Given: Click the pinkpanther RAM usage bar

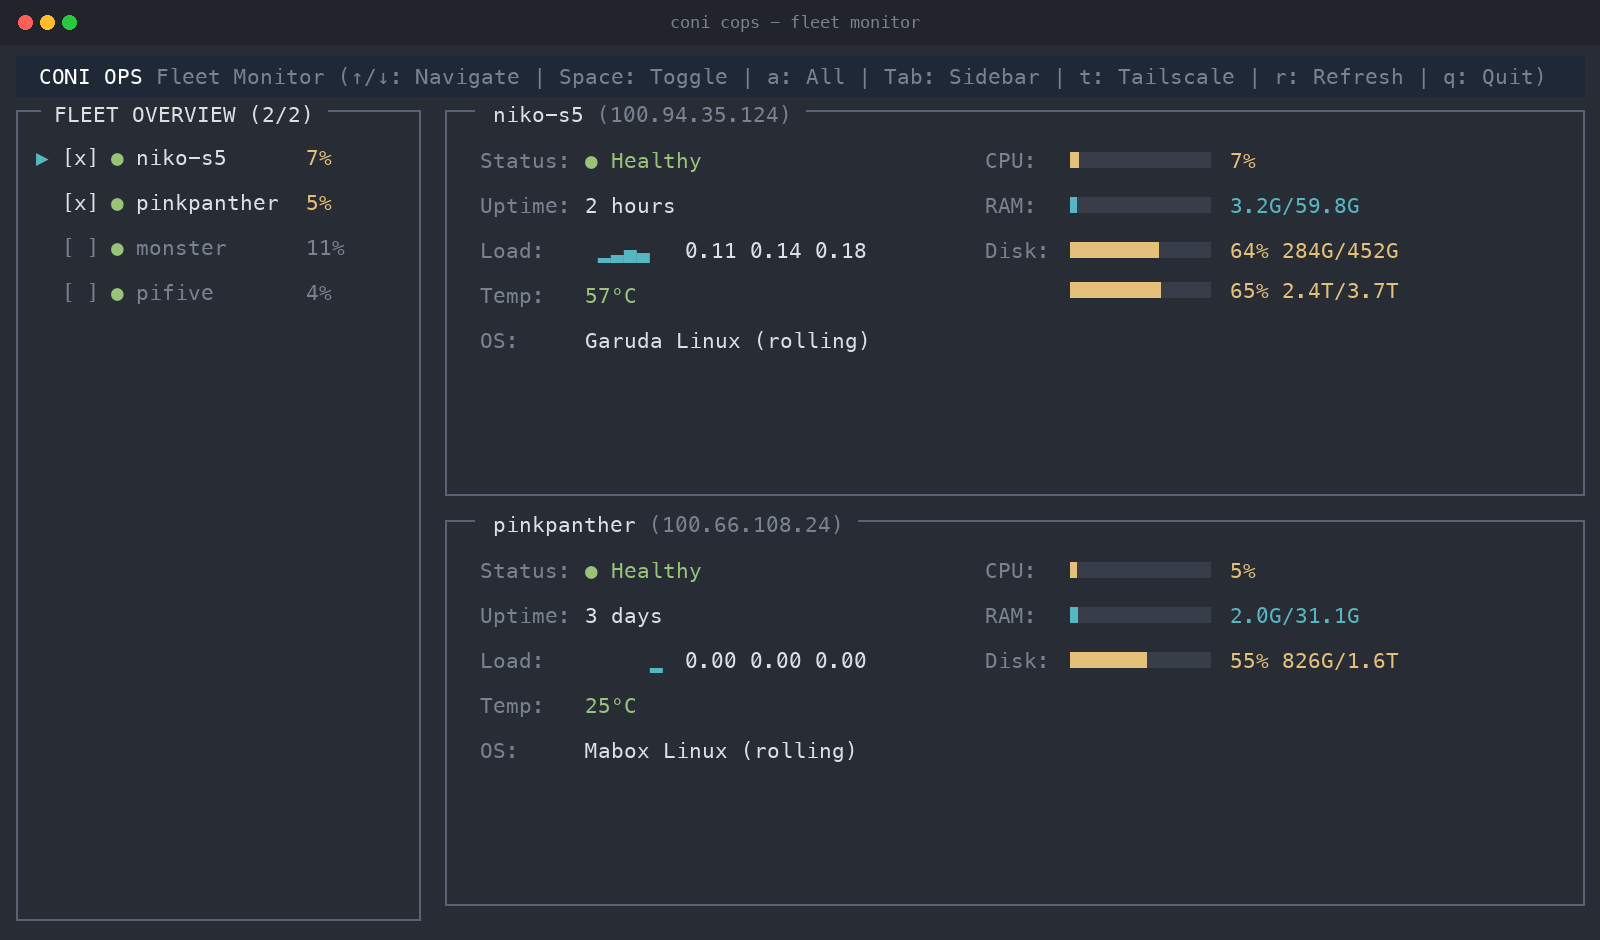Looking at the screenshot, I should pyautogui.click(x=1140, y=615).
